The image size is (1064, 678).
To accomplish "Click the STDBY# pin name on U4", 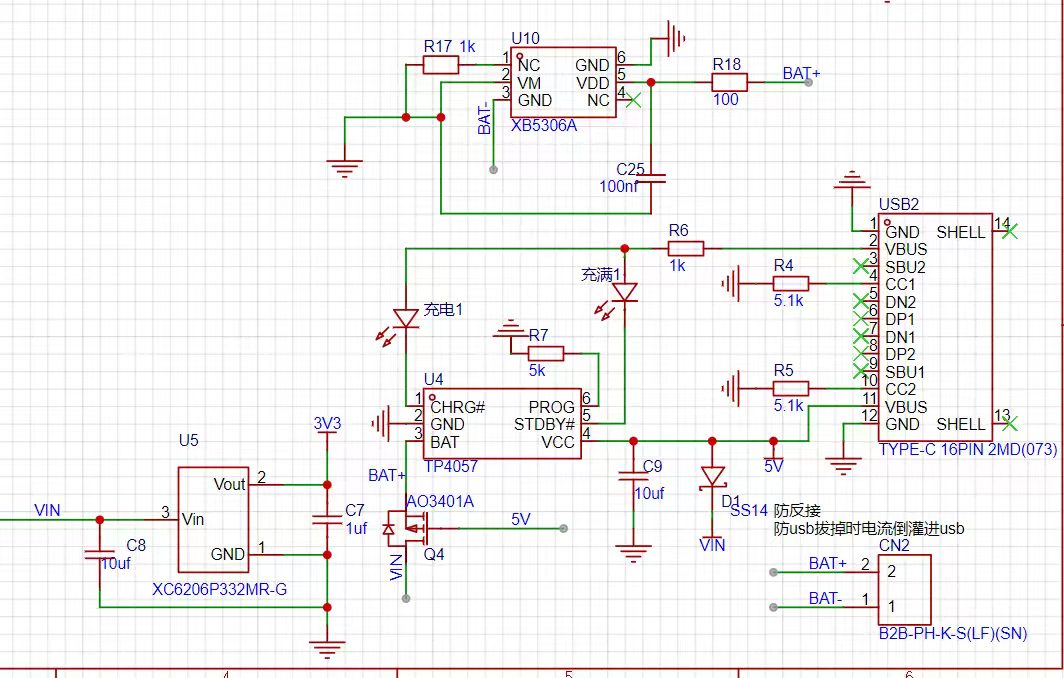I will pyautogui.click(x=544, y=424).
